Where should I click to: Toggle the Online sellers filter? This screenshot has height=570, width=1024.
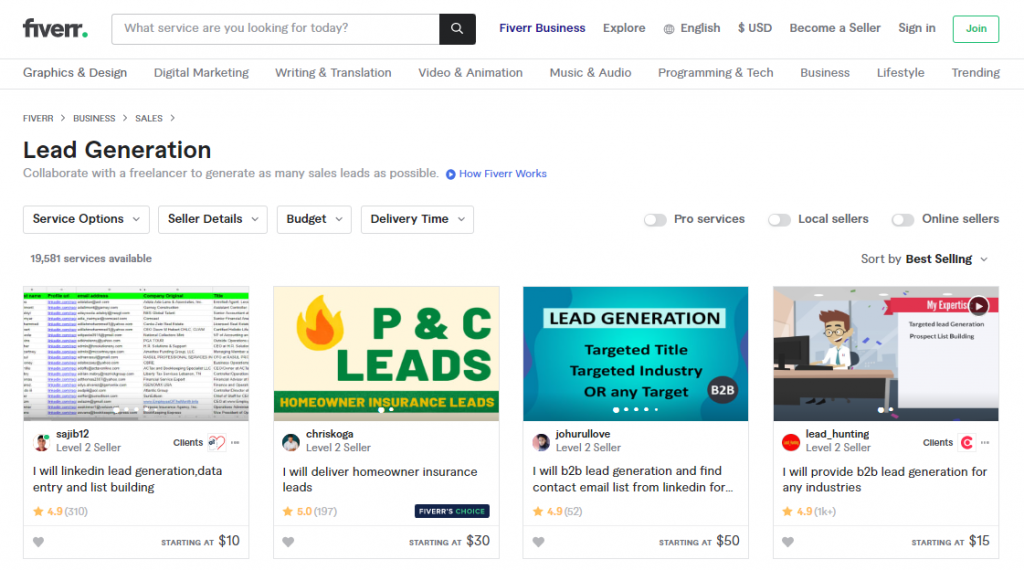903,220
